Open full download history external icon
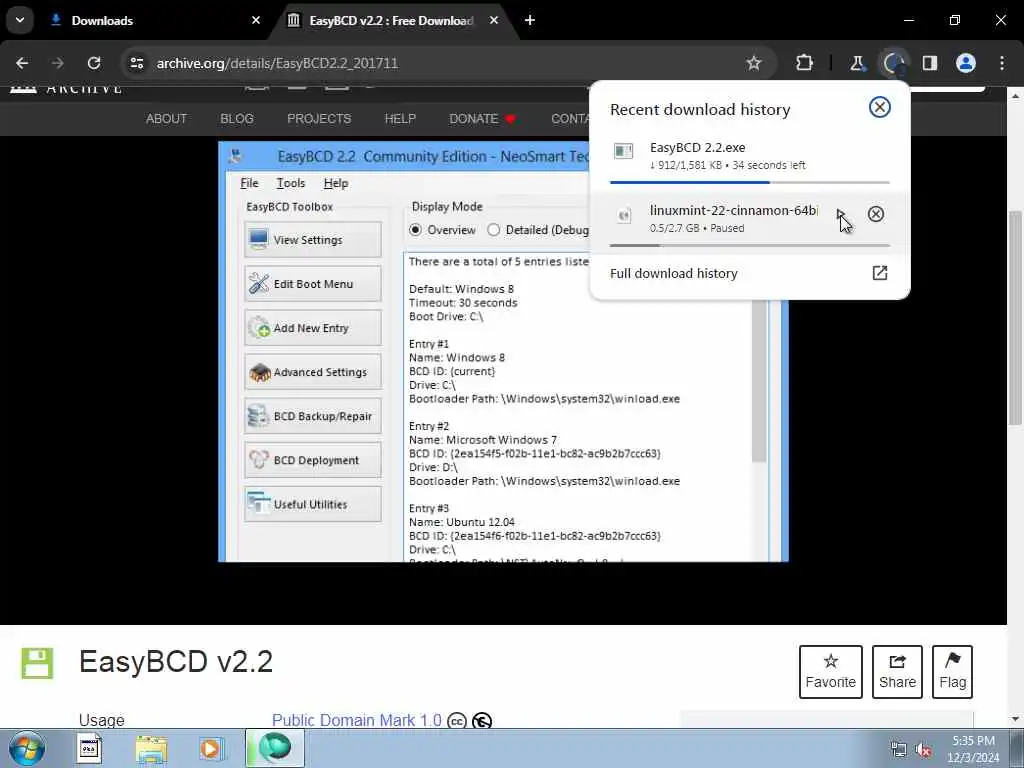This screenshot has width=1024, height=768. [x=880, y=273]
